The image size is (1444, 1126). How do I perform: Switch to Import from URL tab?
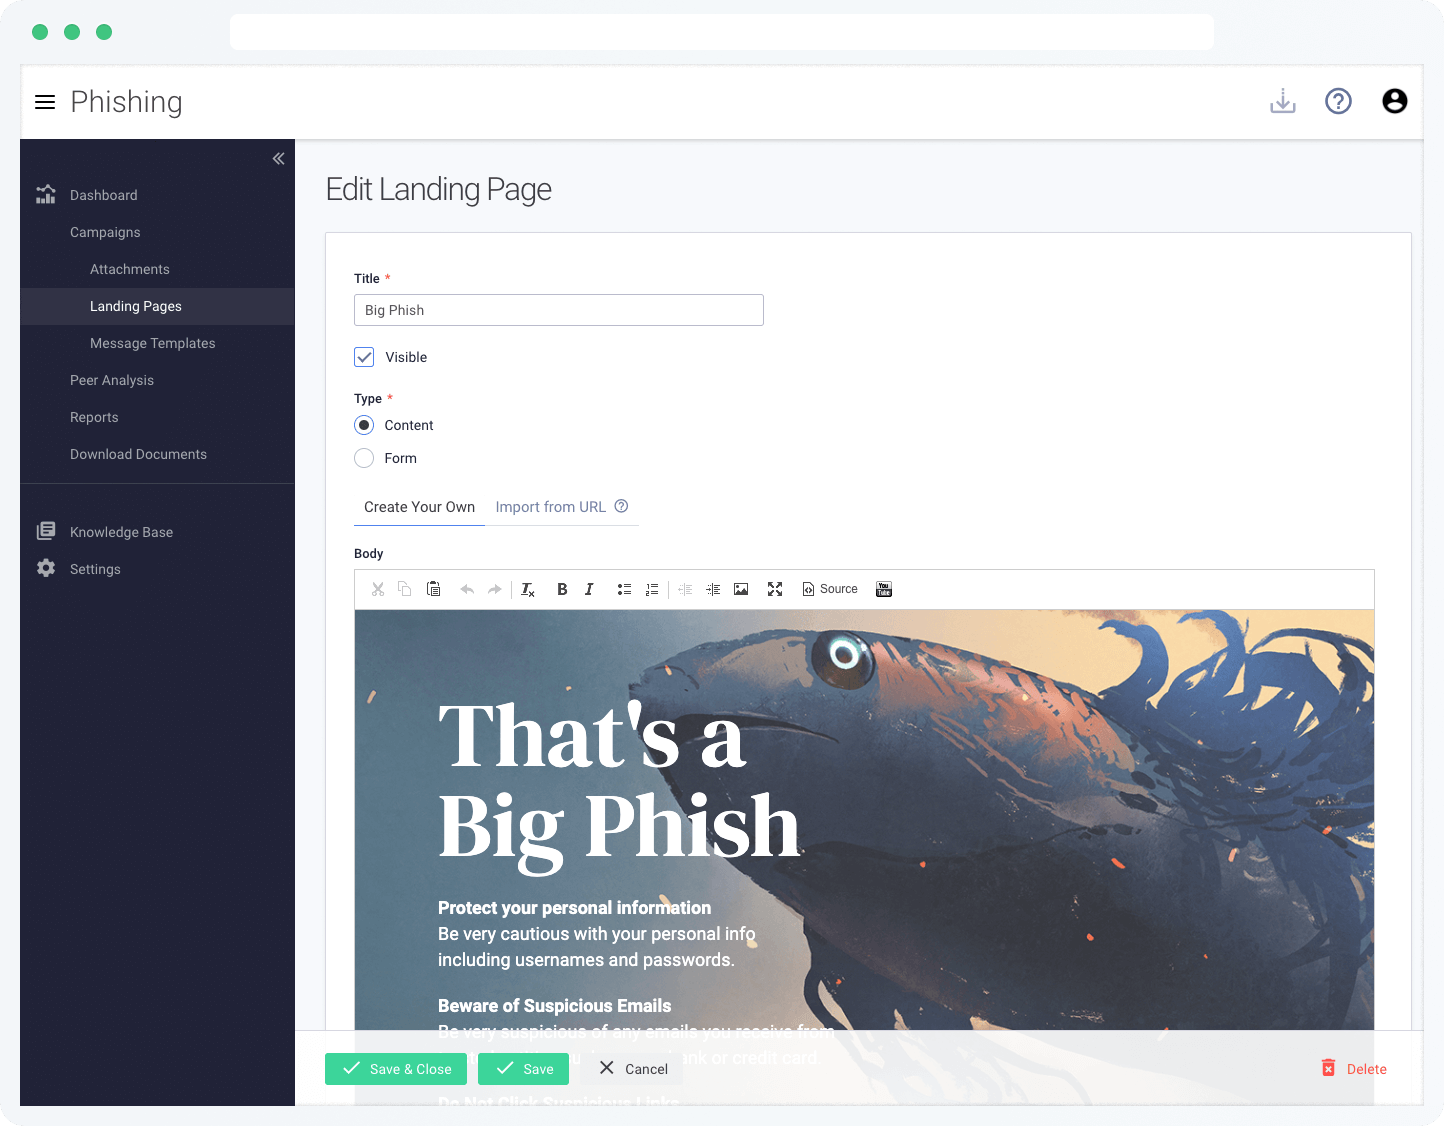point(551,507)
